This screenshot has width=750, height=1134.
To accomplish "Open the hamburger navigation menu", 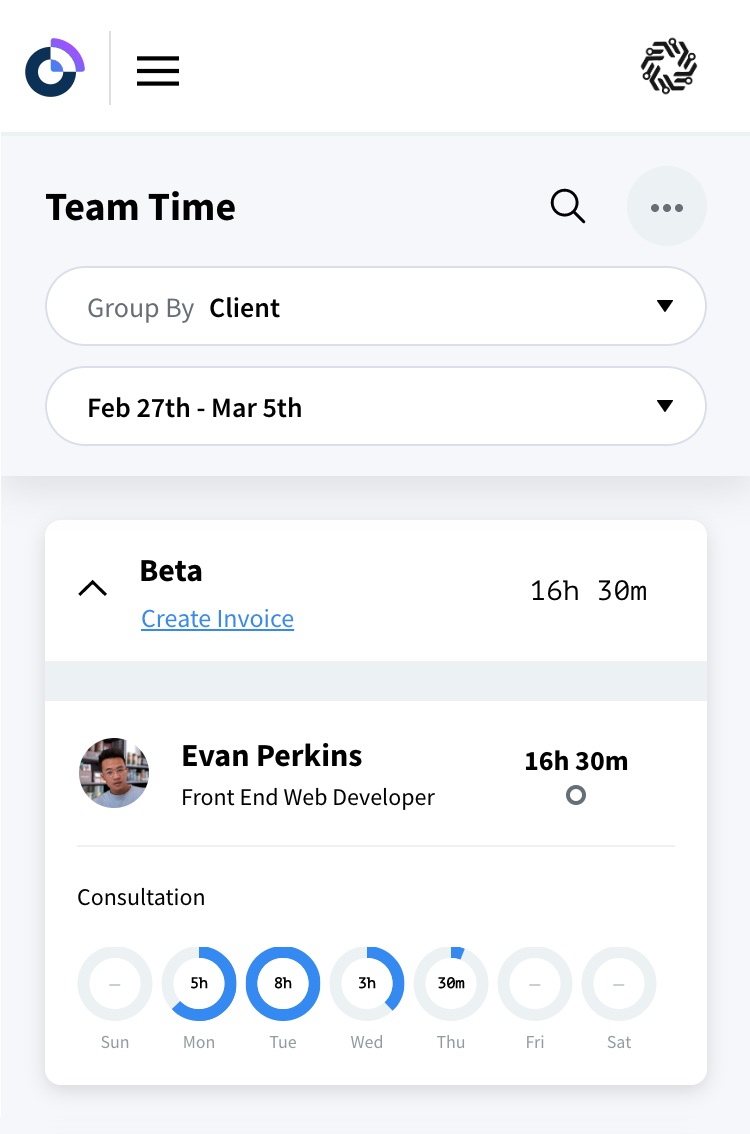I will [158, 70].
